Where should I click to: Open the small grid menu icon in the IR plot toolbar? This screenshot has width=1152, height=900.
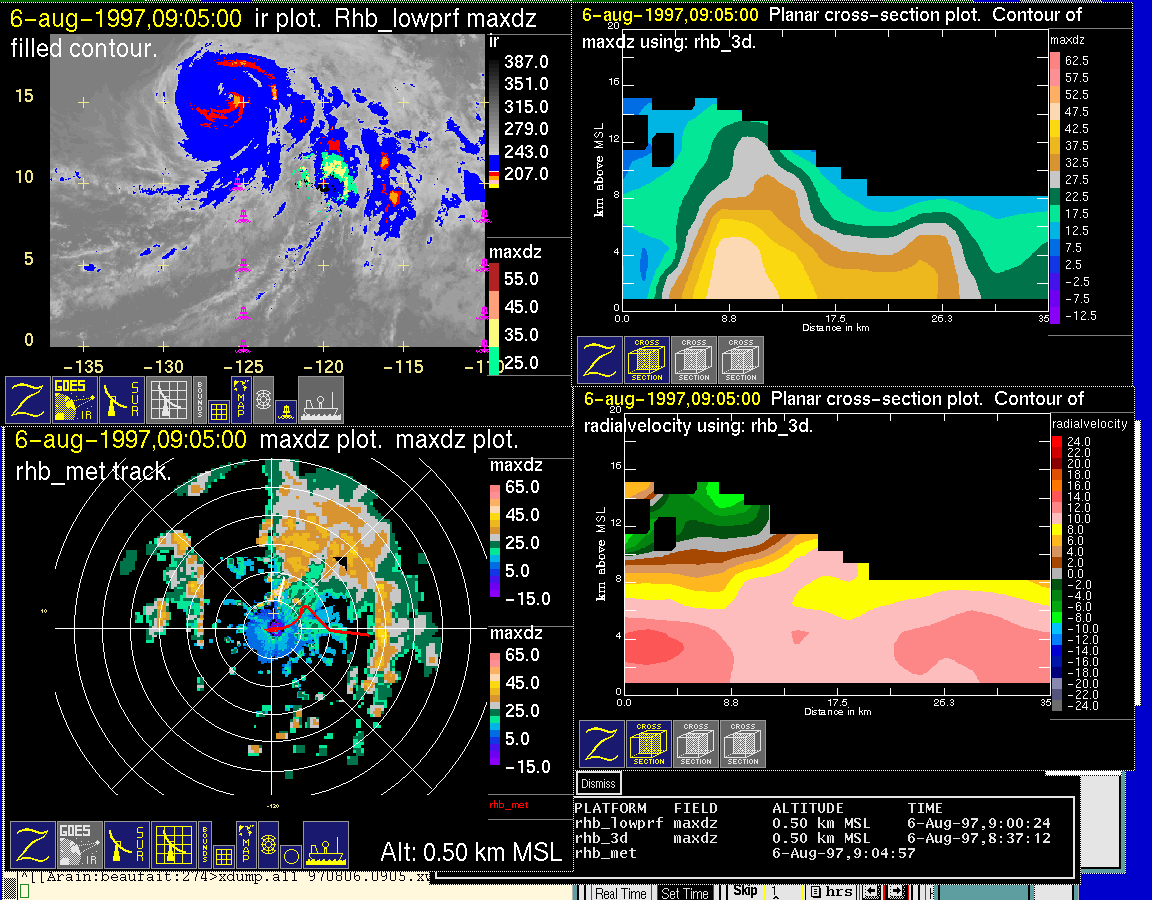pyautogui.click(x=220, y=410)
